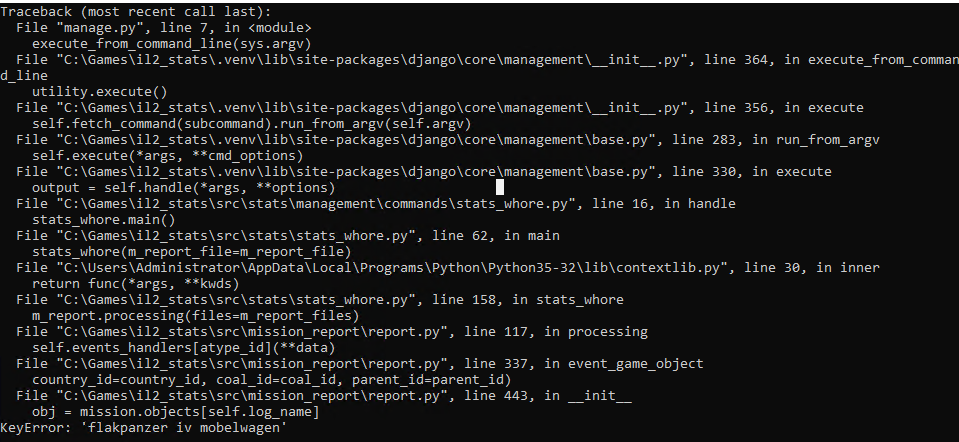Click the white text cursor block
Viewport: 959px width, 442px height.
pos(500,187)
